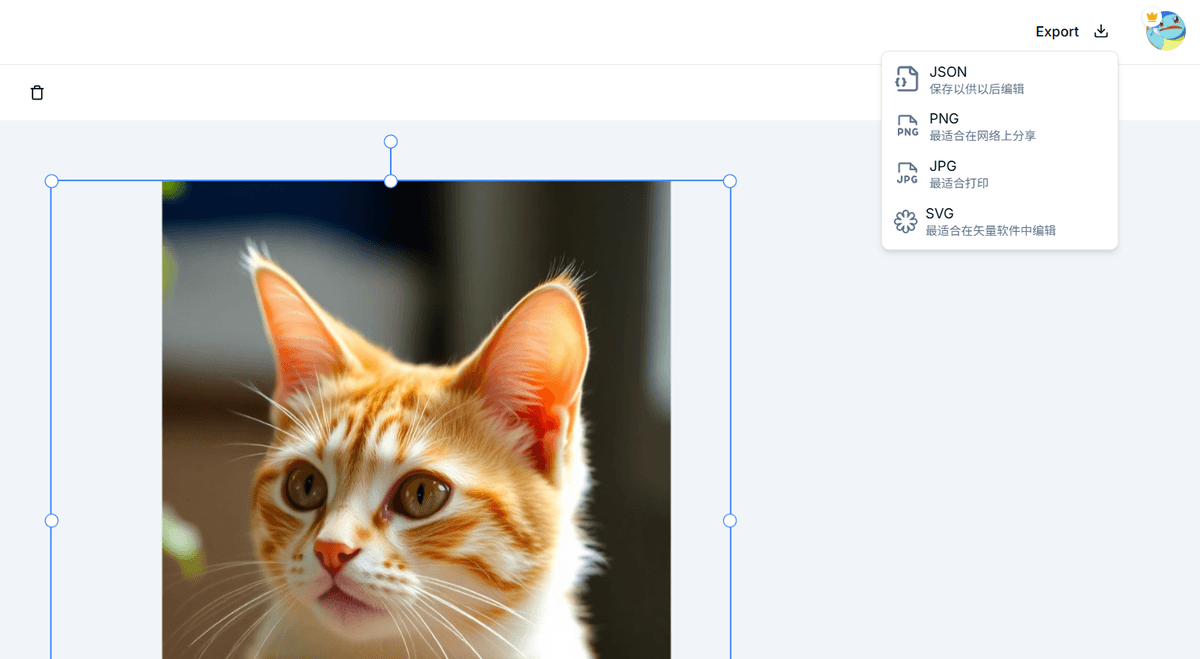The height and width of the screenshot is (659, 1200).
Task: Click the JSON file icon with braces
Action: click(906, 79)
